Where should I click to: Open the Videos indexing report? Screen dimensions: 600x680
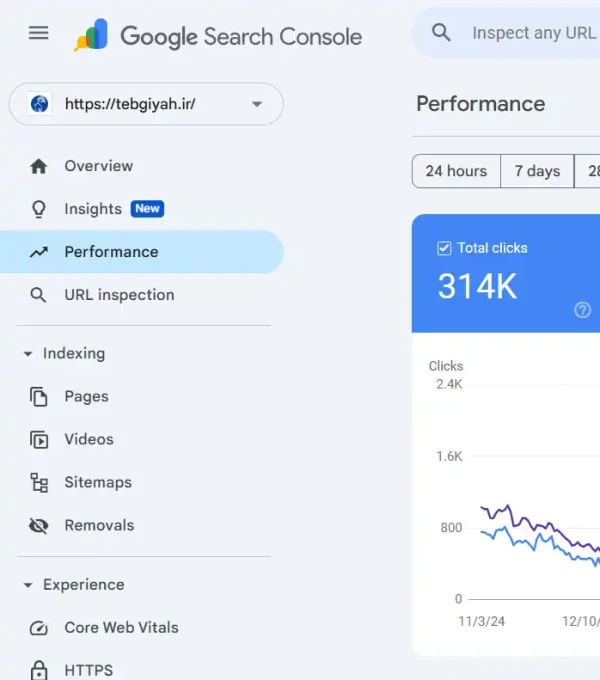[x=89, y=439]
